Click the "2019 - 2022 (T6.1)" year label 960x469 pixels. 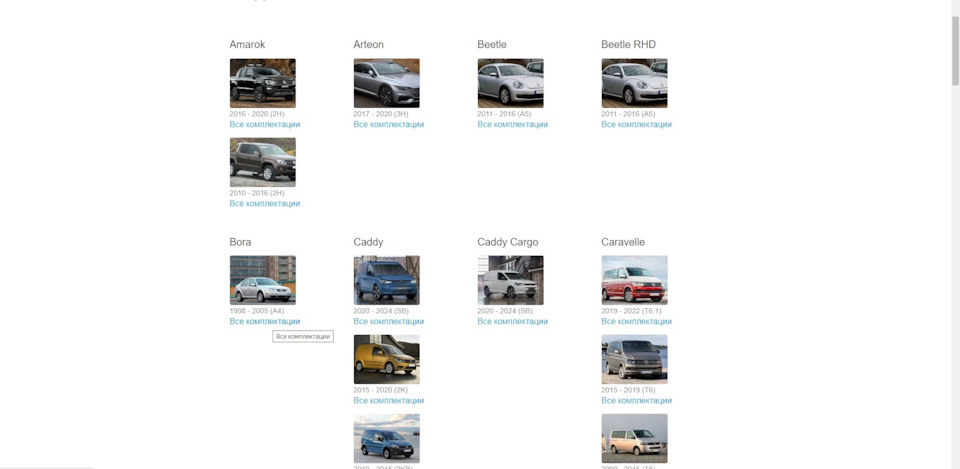[631, 311]
